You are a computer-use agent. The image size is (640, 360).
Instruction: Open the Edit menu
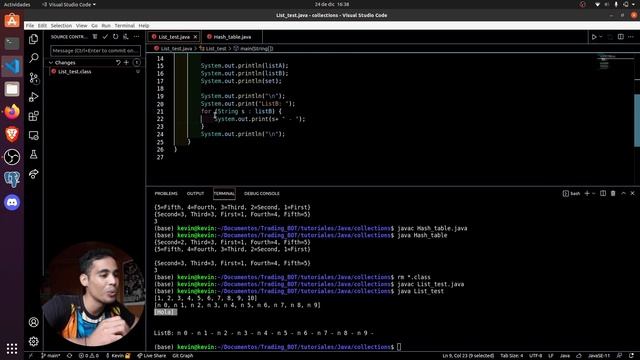point(42,25)
